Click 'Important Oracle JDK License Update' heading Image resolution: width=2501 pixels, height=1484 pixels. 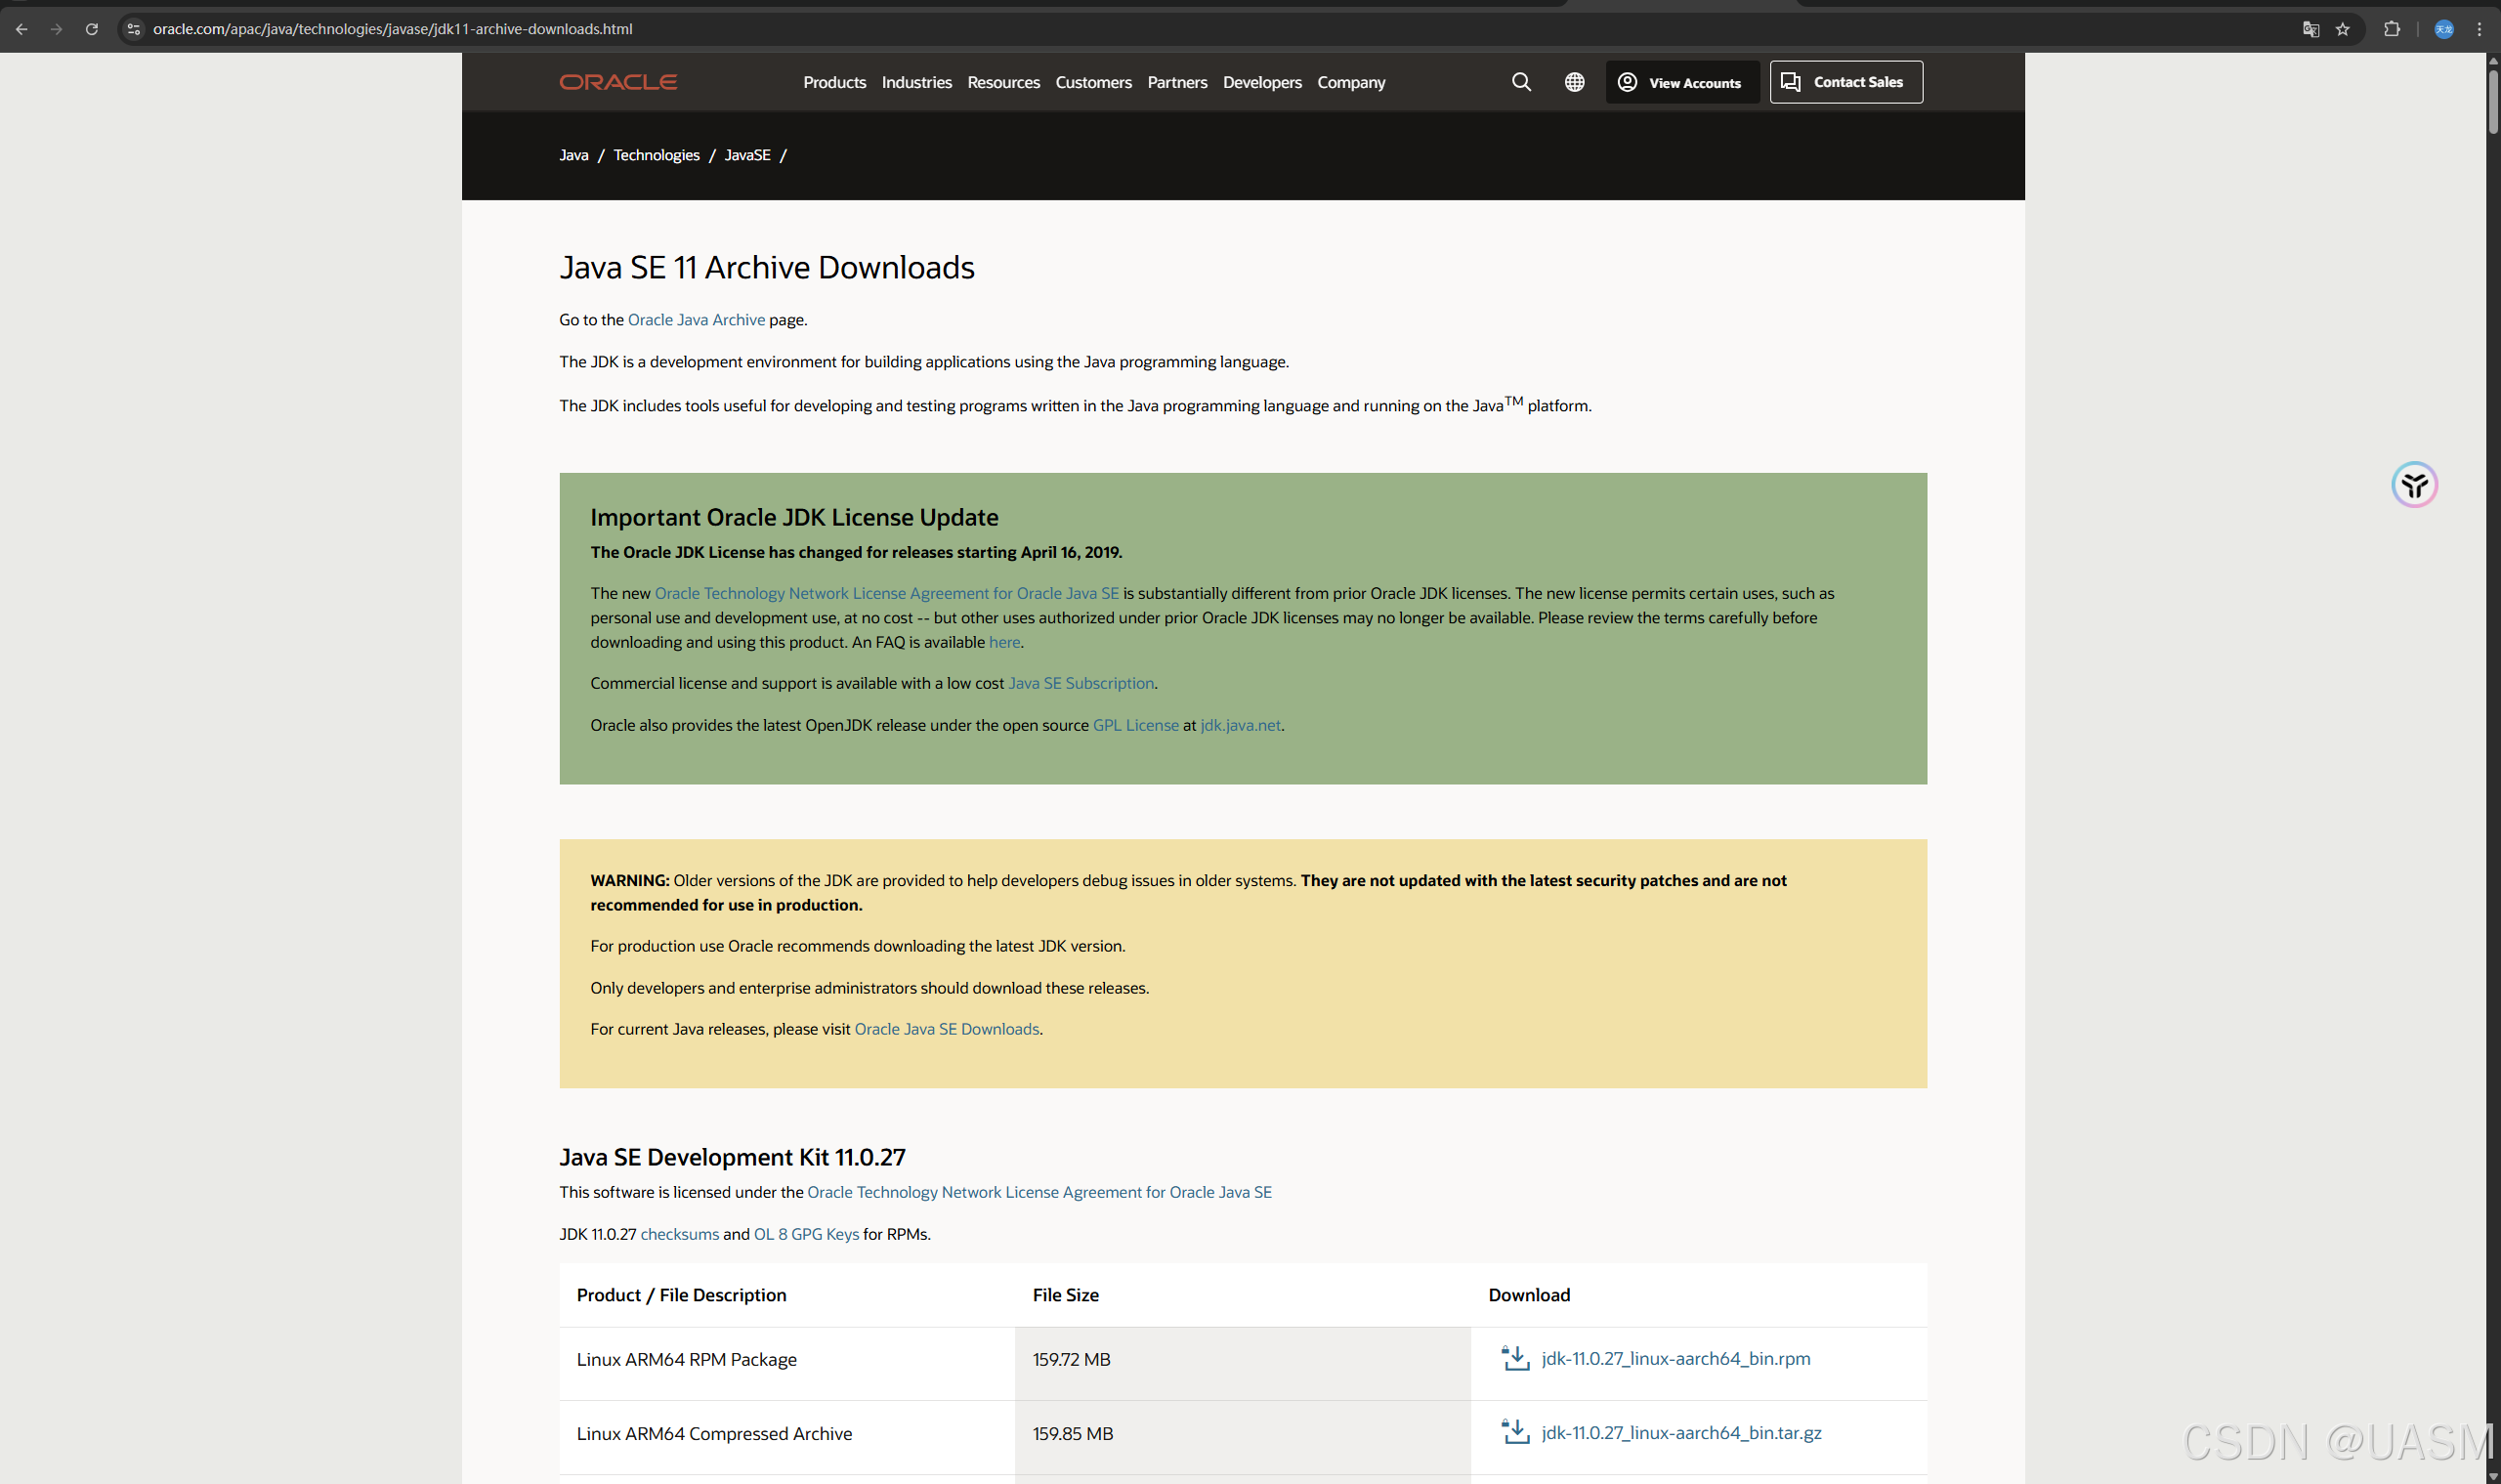[794, 517]
